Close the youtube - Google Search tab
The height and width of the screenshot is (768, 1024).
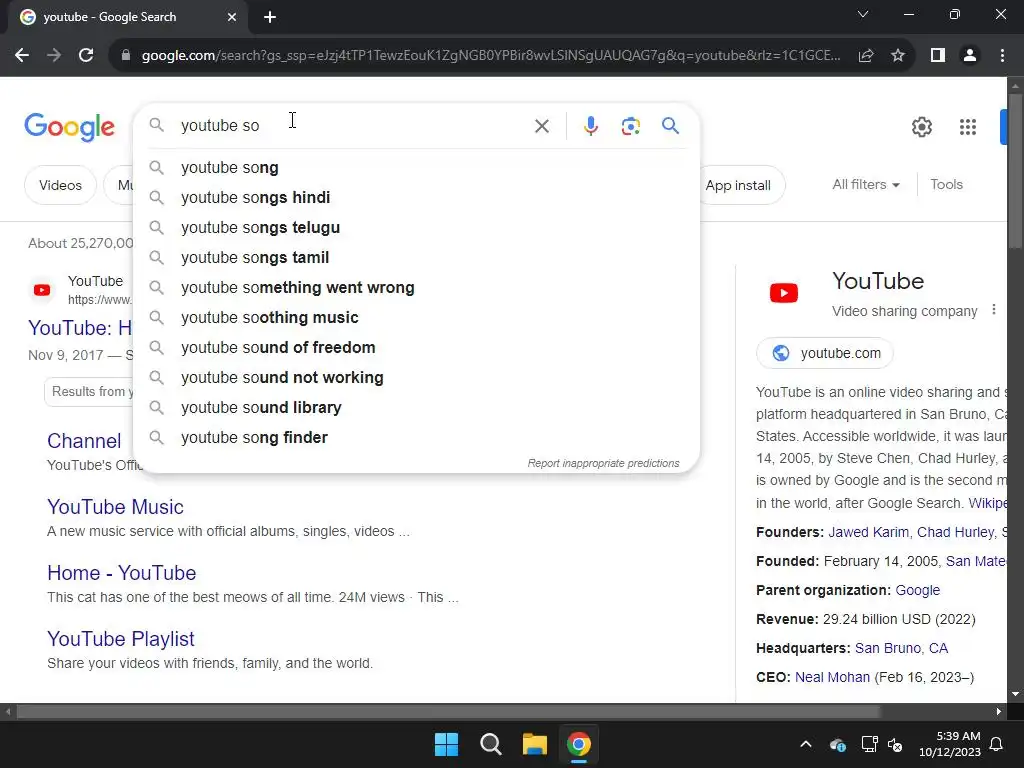pos(232,17)
